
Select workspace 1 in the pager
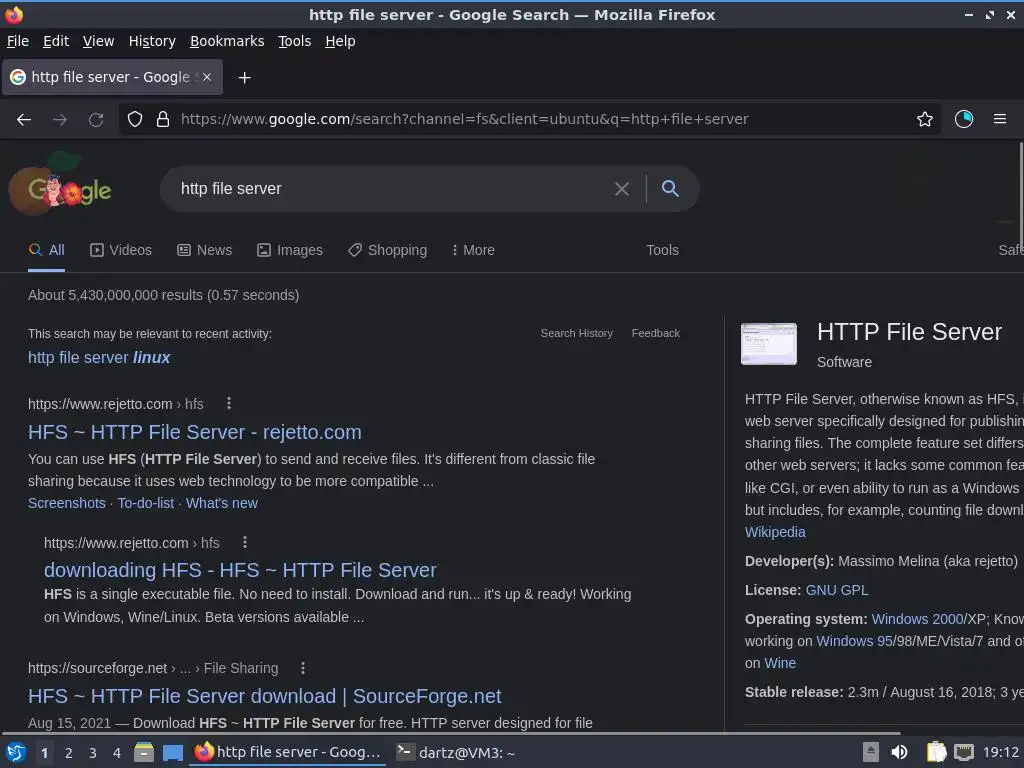44,753
